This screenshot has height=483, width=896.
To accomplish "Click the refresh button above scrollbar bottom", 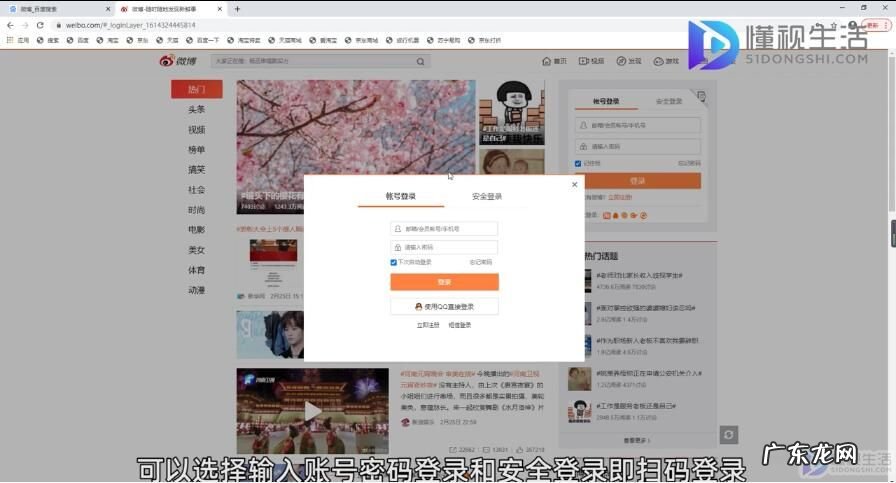I will tap(729, 435).
